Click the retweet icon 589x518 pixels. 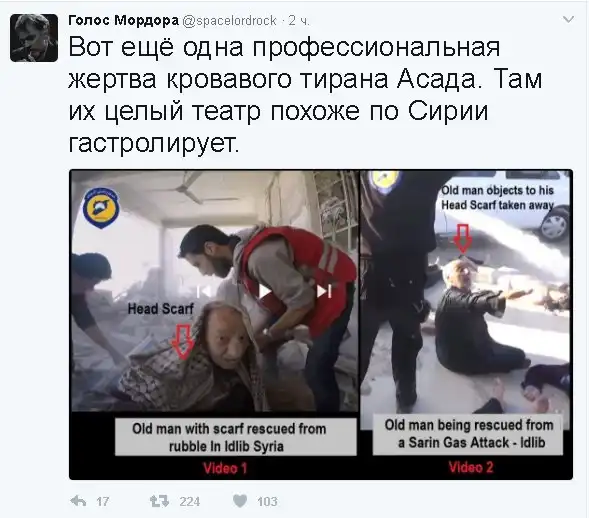point(159,501)
